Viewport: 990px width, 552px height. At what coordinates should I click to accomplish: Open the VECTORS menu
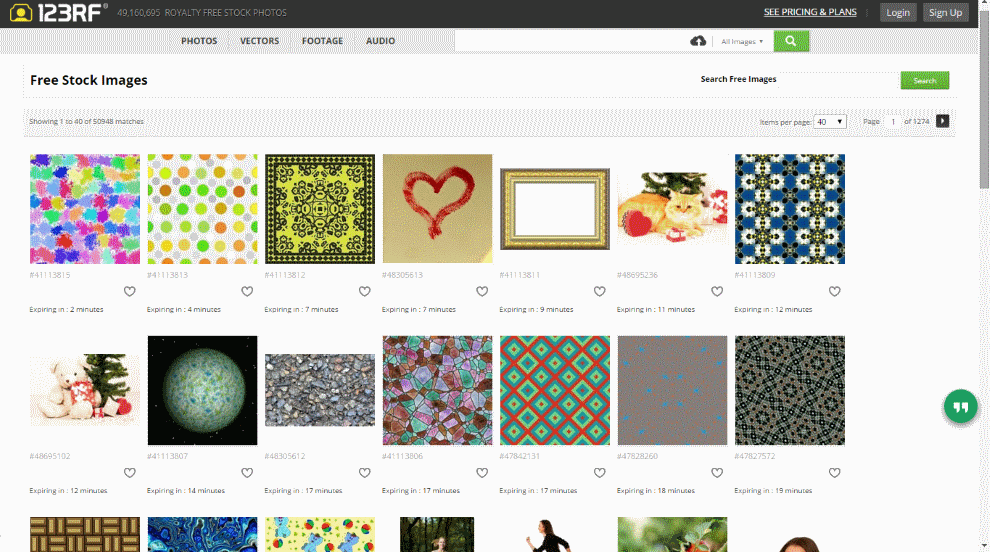tap(259, 41)
